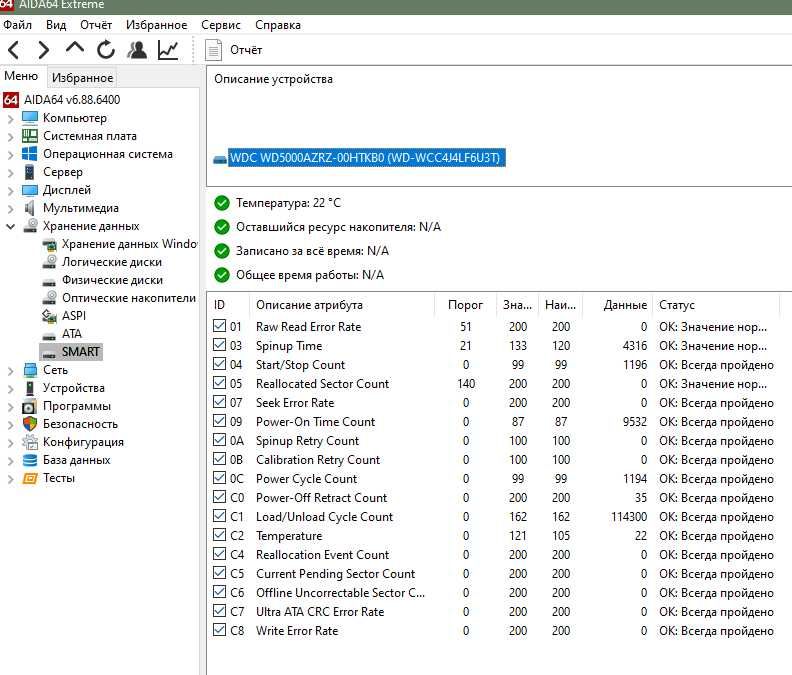
Task: Refresh using the circular arrow icon
Action: (106, 50)
